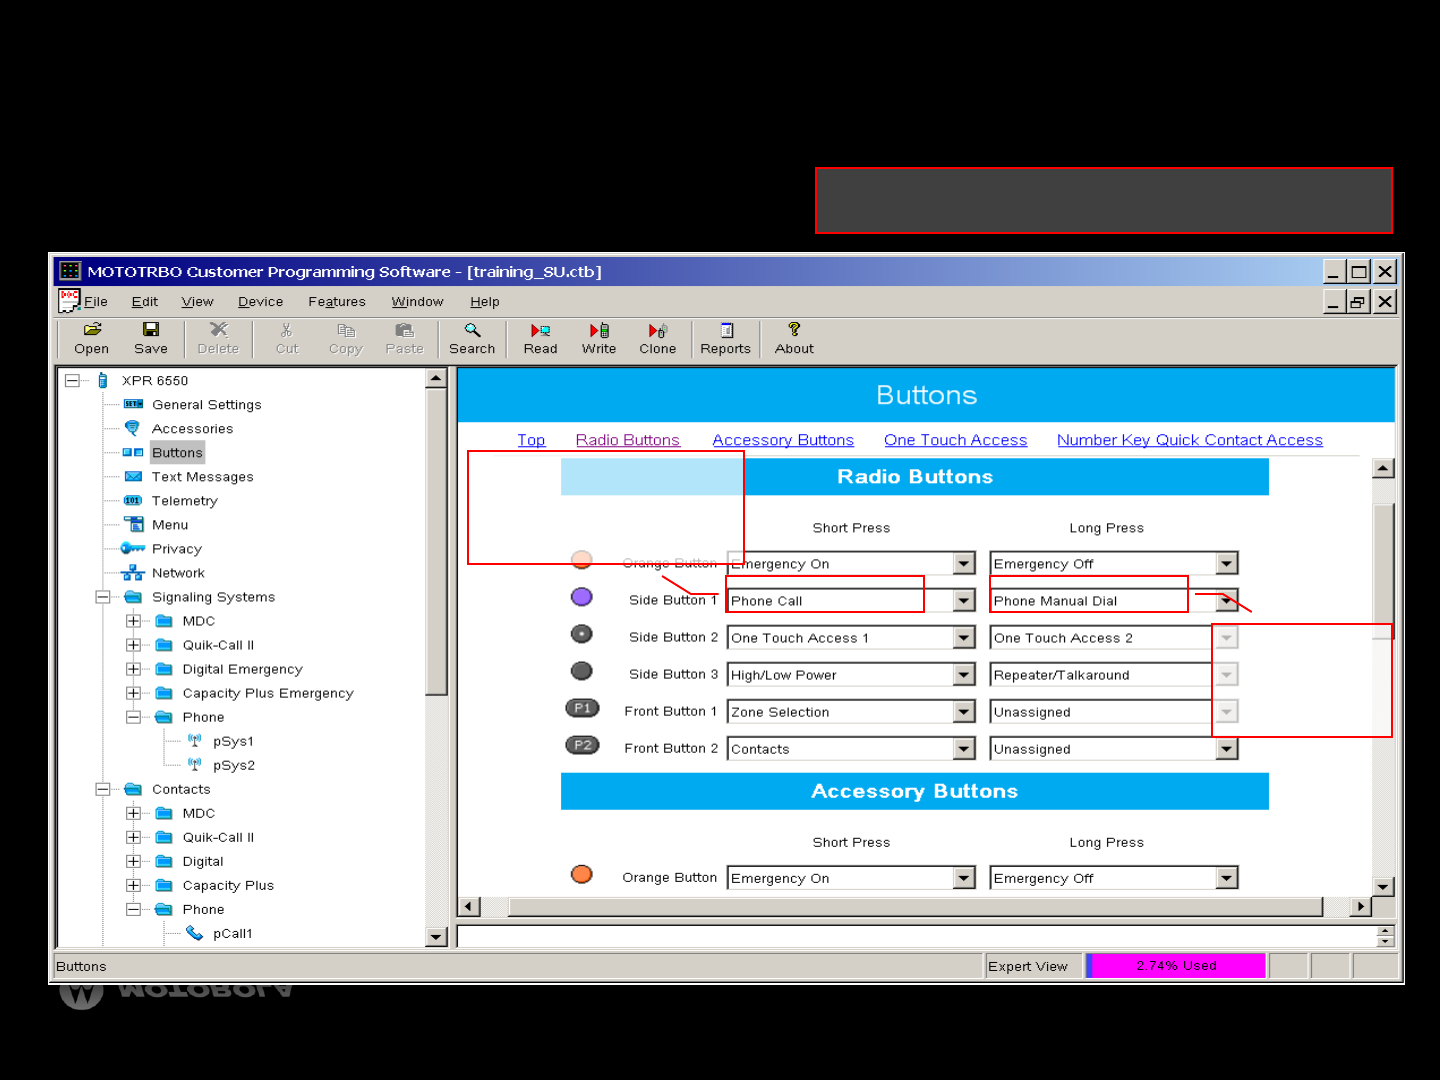1440x1080 pixels.
Task: Open the File menu
Action: tap(95, 302)
